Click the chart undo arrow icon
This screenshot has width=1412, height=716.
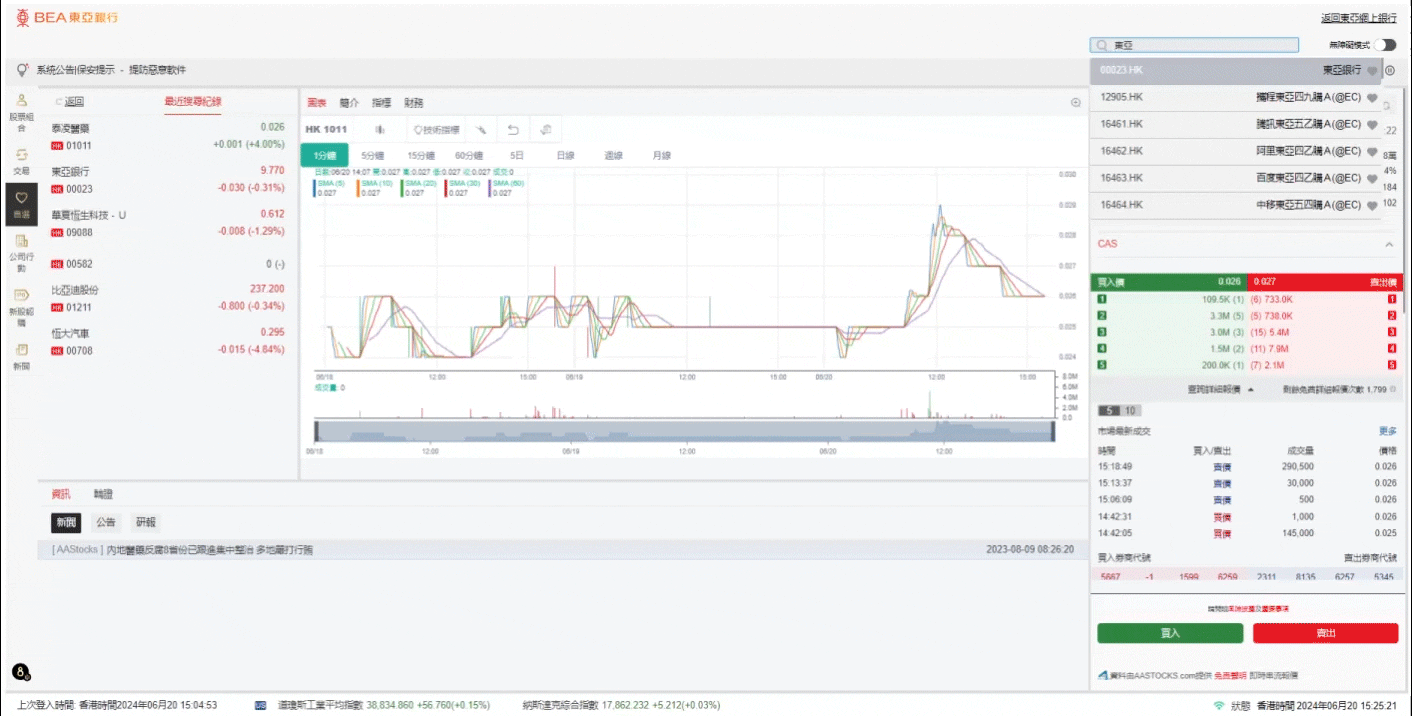[513, 129]
